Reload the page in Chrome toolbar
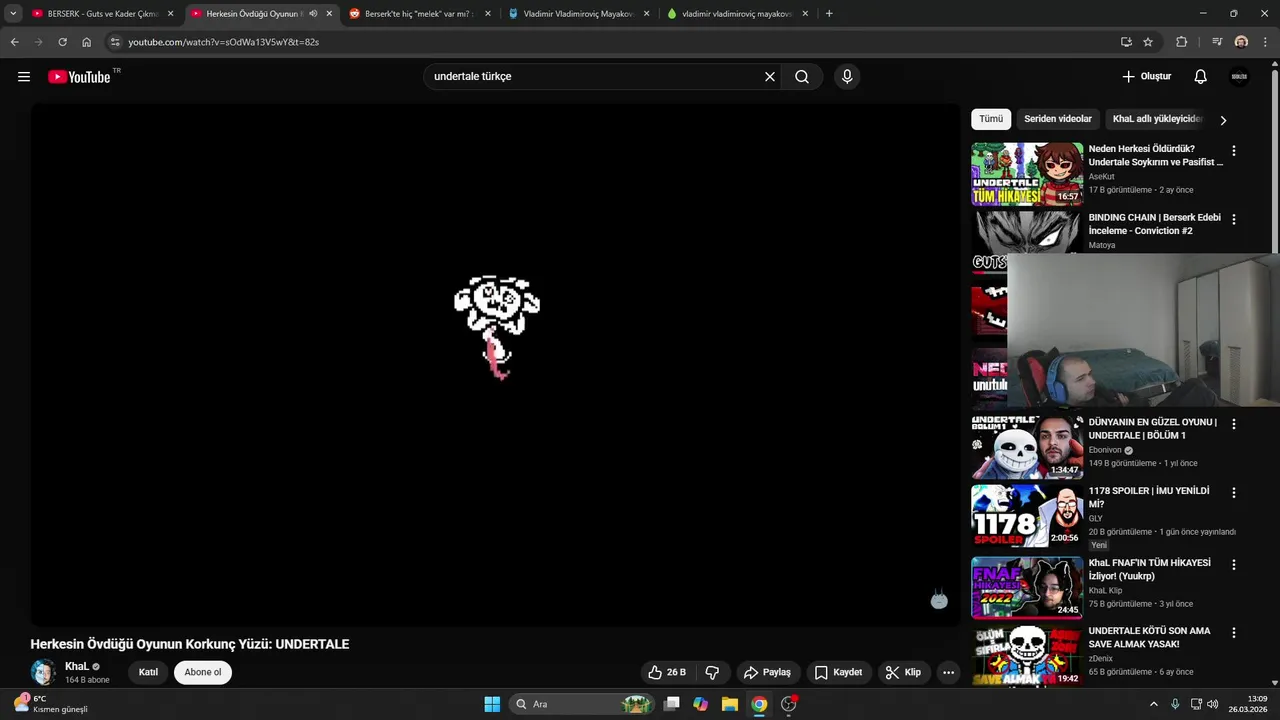 62,42
